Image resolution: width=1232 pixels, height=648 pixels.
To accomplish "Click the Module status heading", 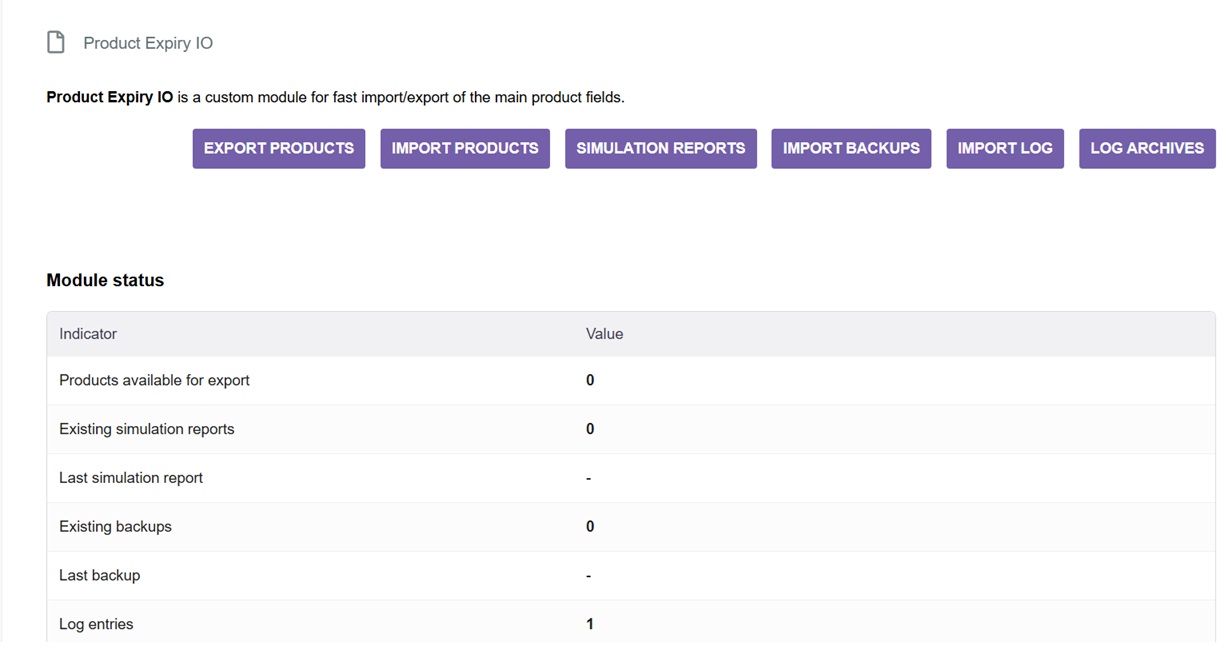I will click(105, 281).
